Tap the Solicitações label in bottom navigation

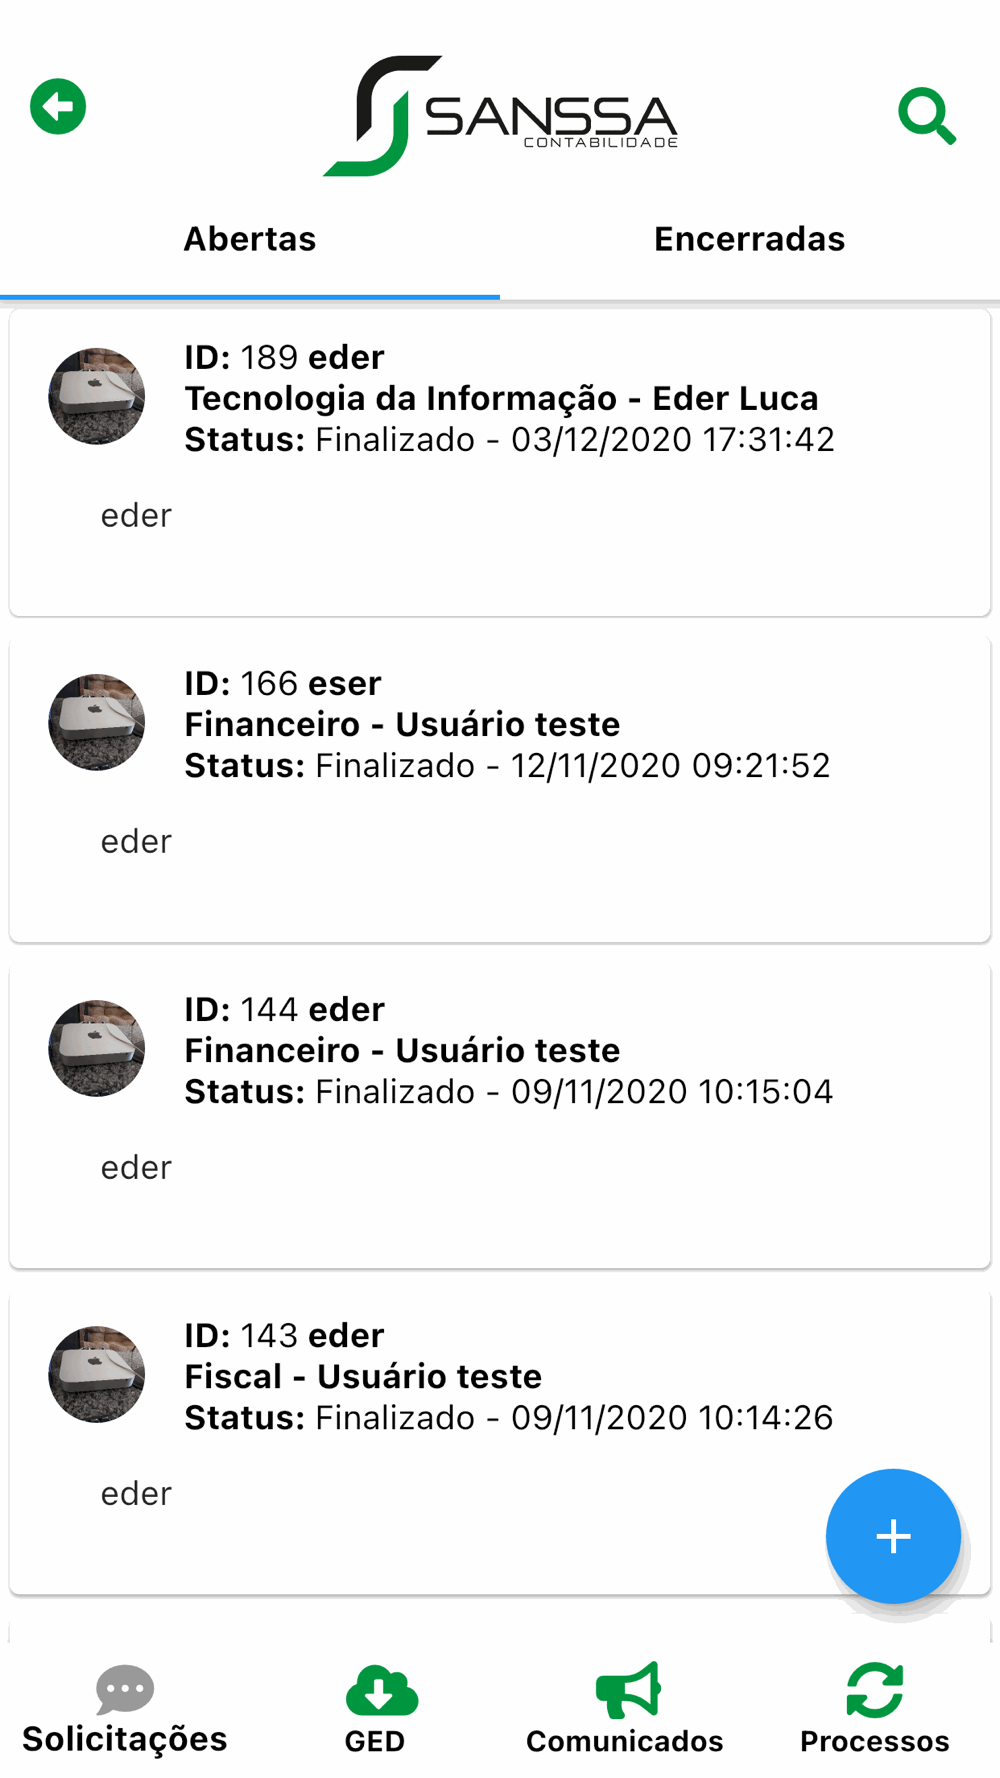(125, 1740)
